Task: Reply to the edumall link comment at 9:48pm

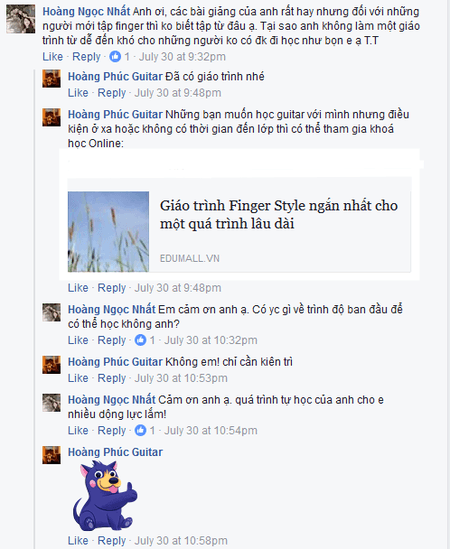Action: pyautogui.click(x=111, y=288)
